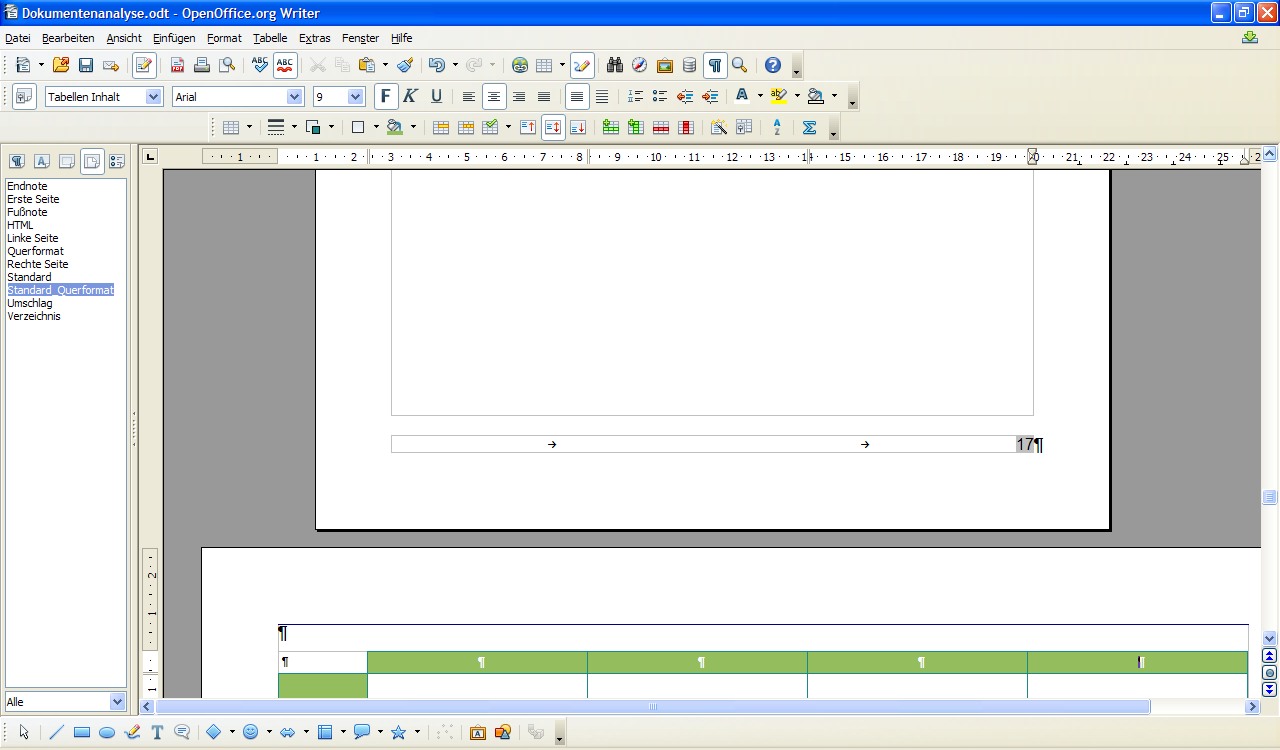
Task: Select the Ellipse drawing tool
Action: click(107, 732)
